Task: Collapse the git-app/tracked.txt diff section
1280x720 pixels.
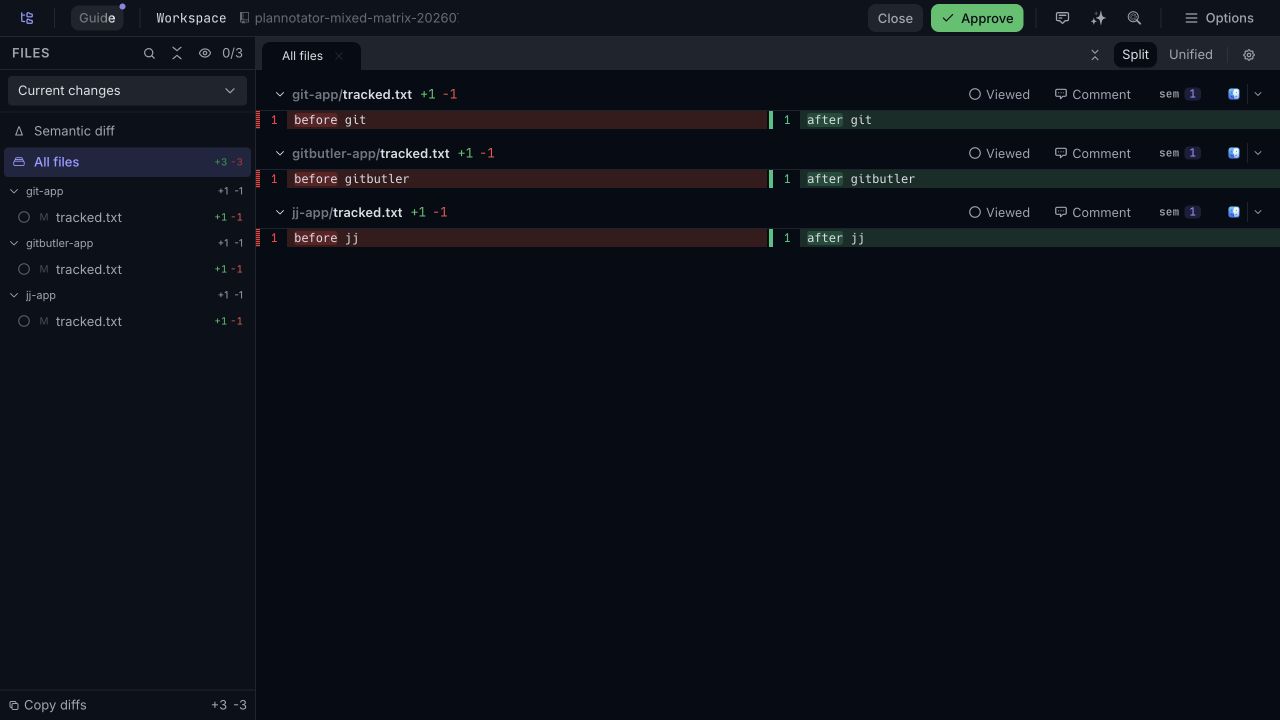Action: [x=280, y=94]
